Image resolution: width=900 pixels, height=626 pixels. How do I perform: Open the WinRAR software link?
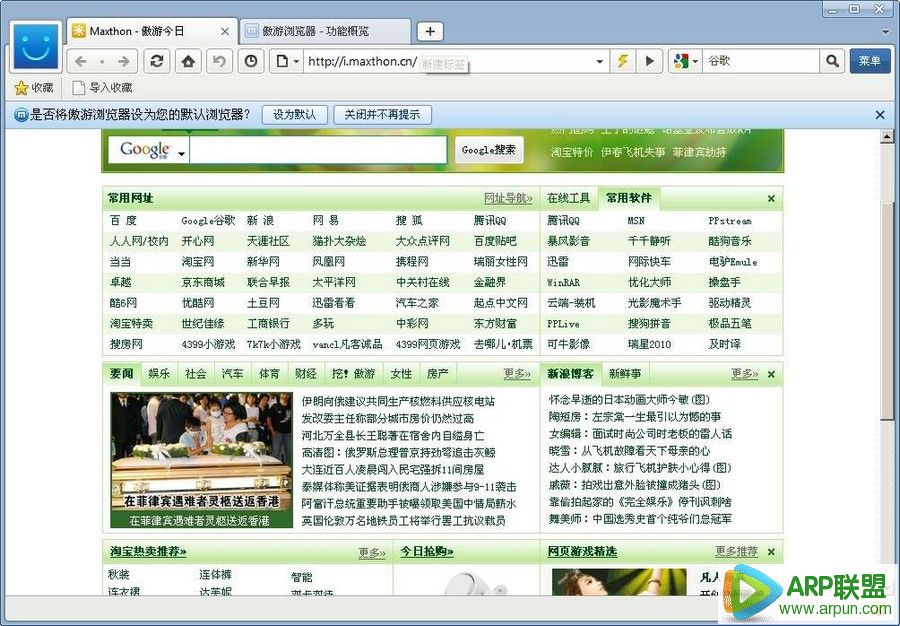click(563, 282)
